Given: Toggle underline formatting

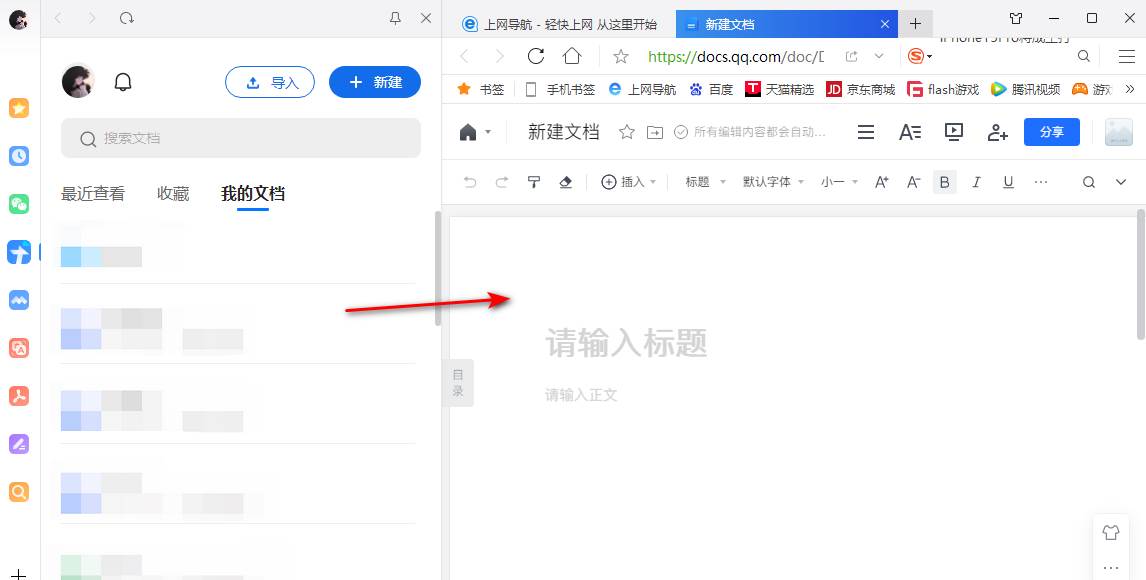Looking at the screenshot, I should pos(1009,182).
